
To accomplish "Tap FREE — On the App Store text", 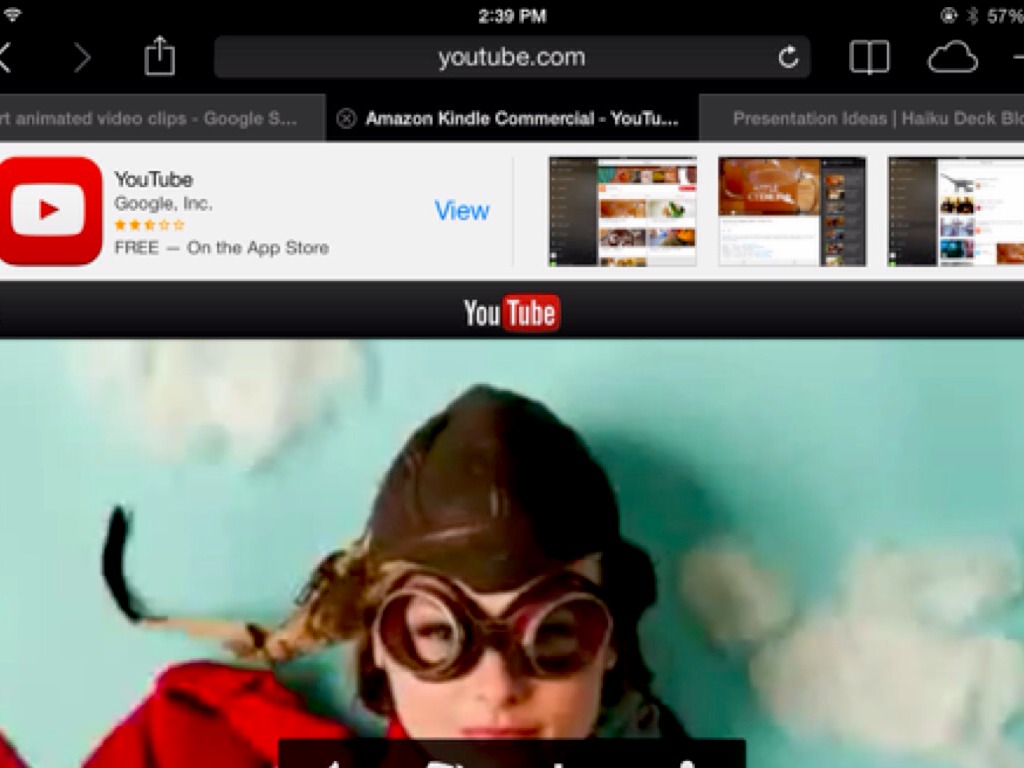I will [221, 248].
